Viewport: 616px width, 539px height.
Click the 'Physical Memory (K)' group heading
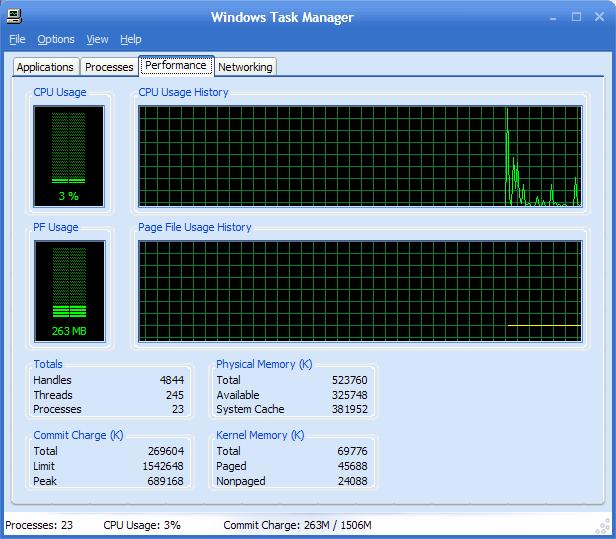[264, 364]
